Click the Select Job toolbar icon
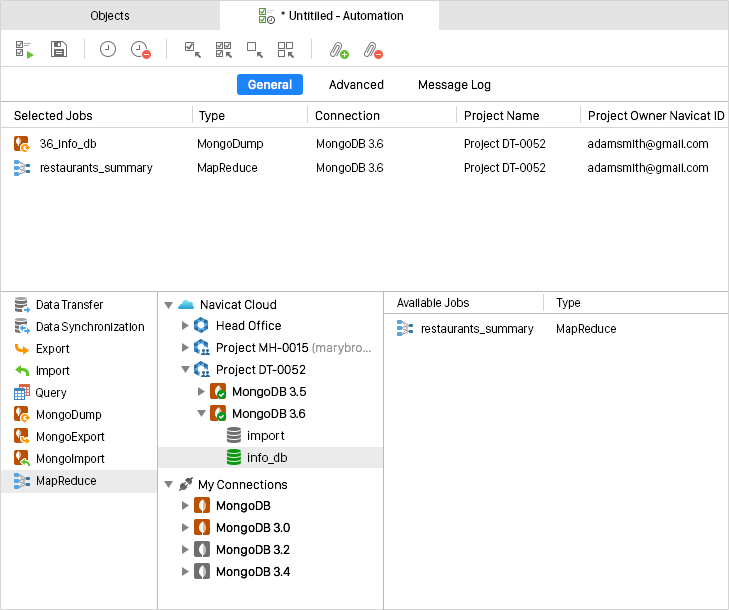 click(192, 49)
